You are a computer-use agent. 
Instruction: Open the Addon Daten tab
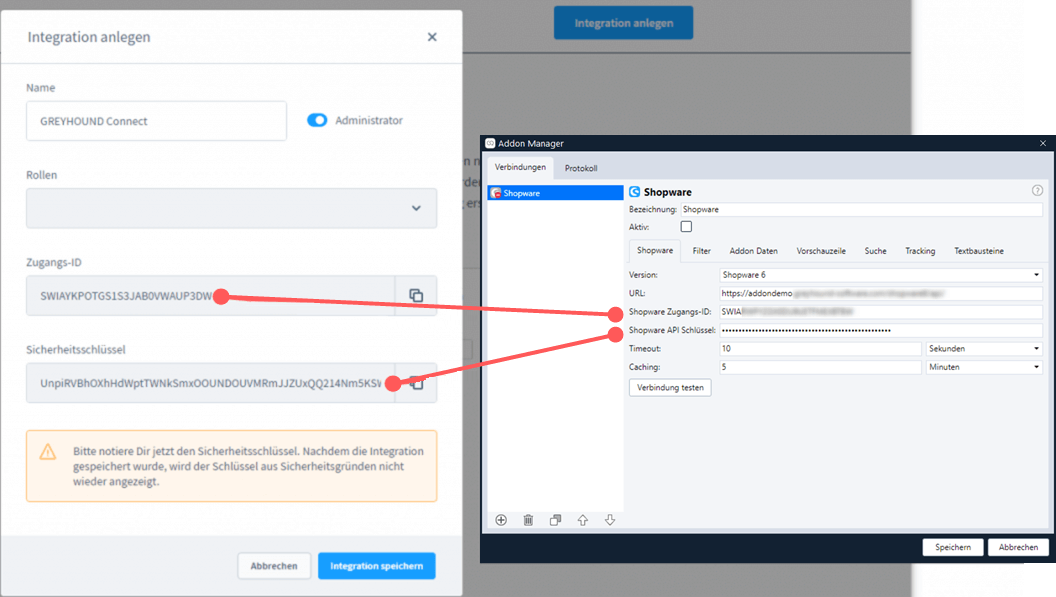754,251
